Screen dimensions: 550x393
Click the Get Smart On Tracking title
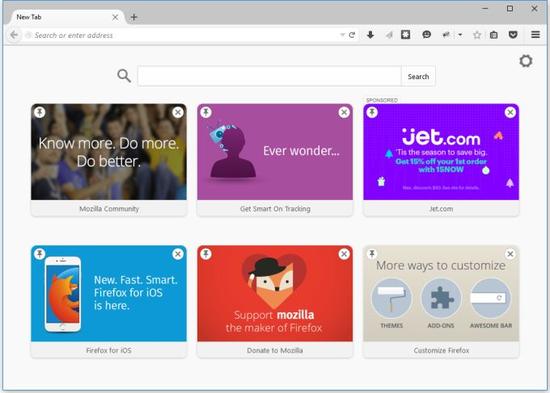pos(275,209)
